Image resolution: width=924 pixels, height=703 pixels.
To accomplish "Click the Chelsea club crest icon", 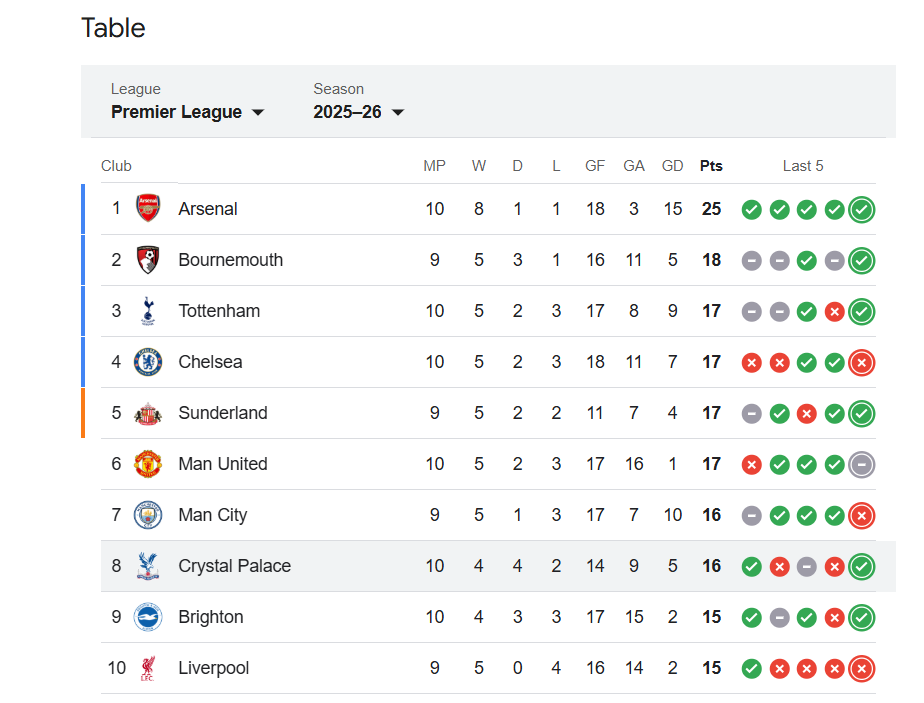I will click(x=148, y=362).
